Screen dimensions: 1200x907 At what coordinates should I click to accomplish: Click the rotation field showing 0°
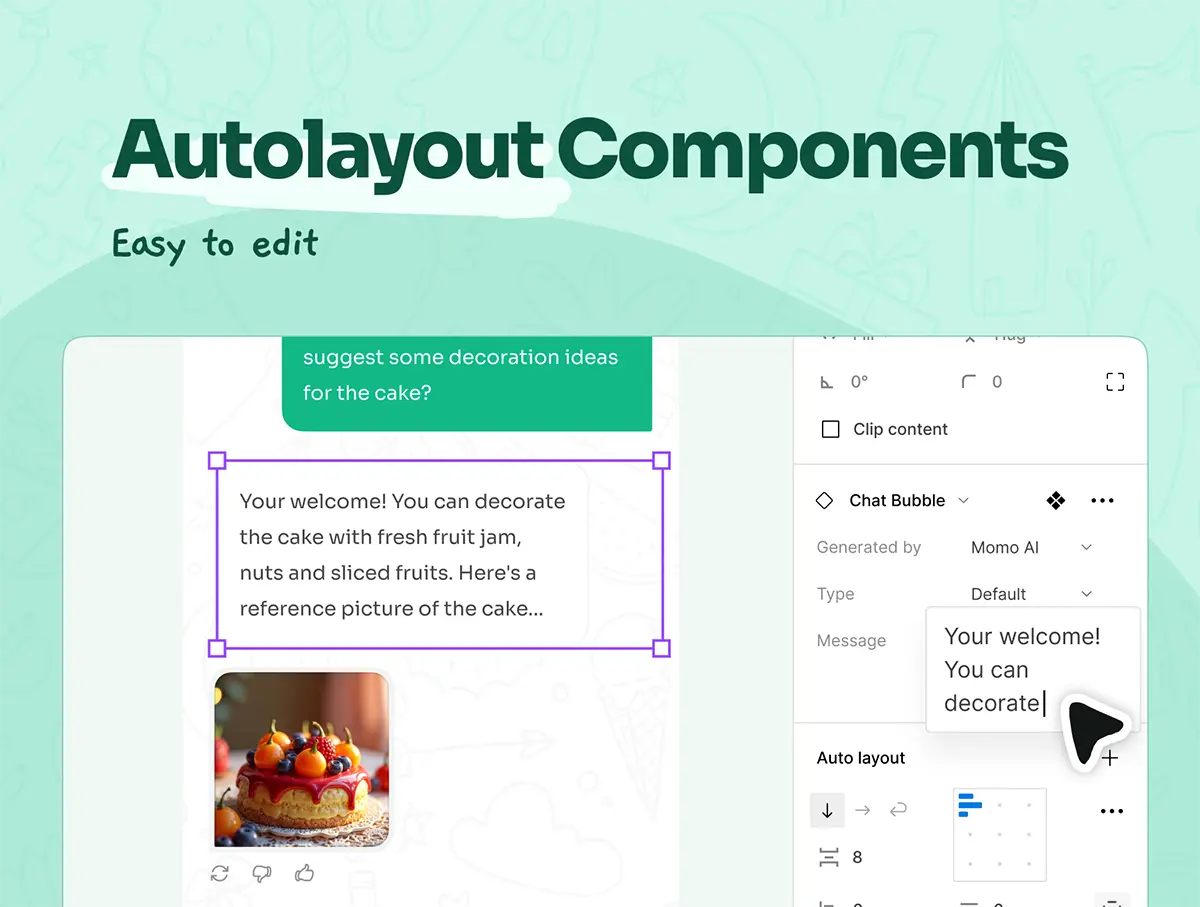pyautogui.click(x=858, y=382)
